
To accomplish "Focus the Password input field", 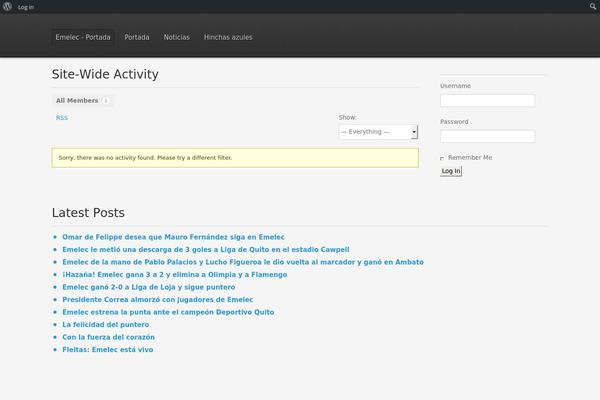I will point(488,136).
